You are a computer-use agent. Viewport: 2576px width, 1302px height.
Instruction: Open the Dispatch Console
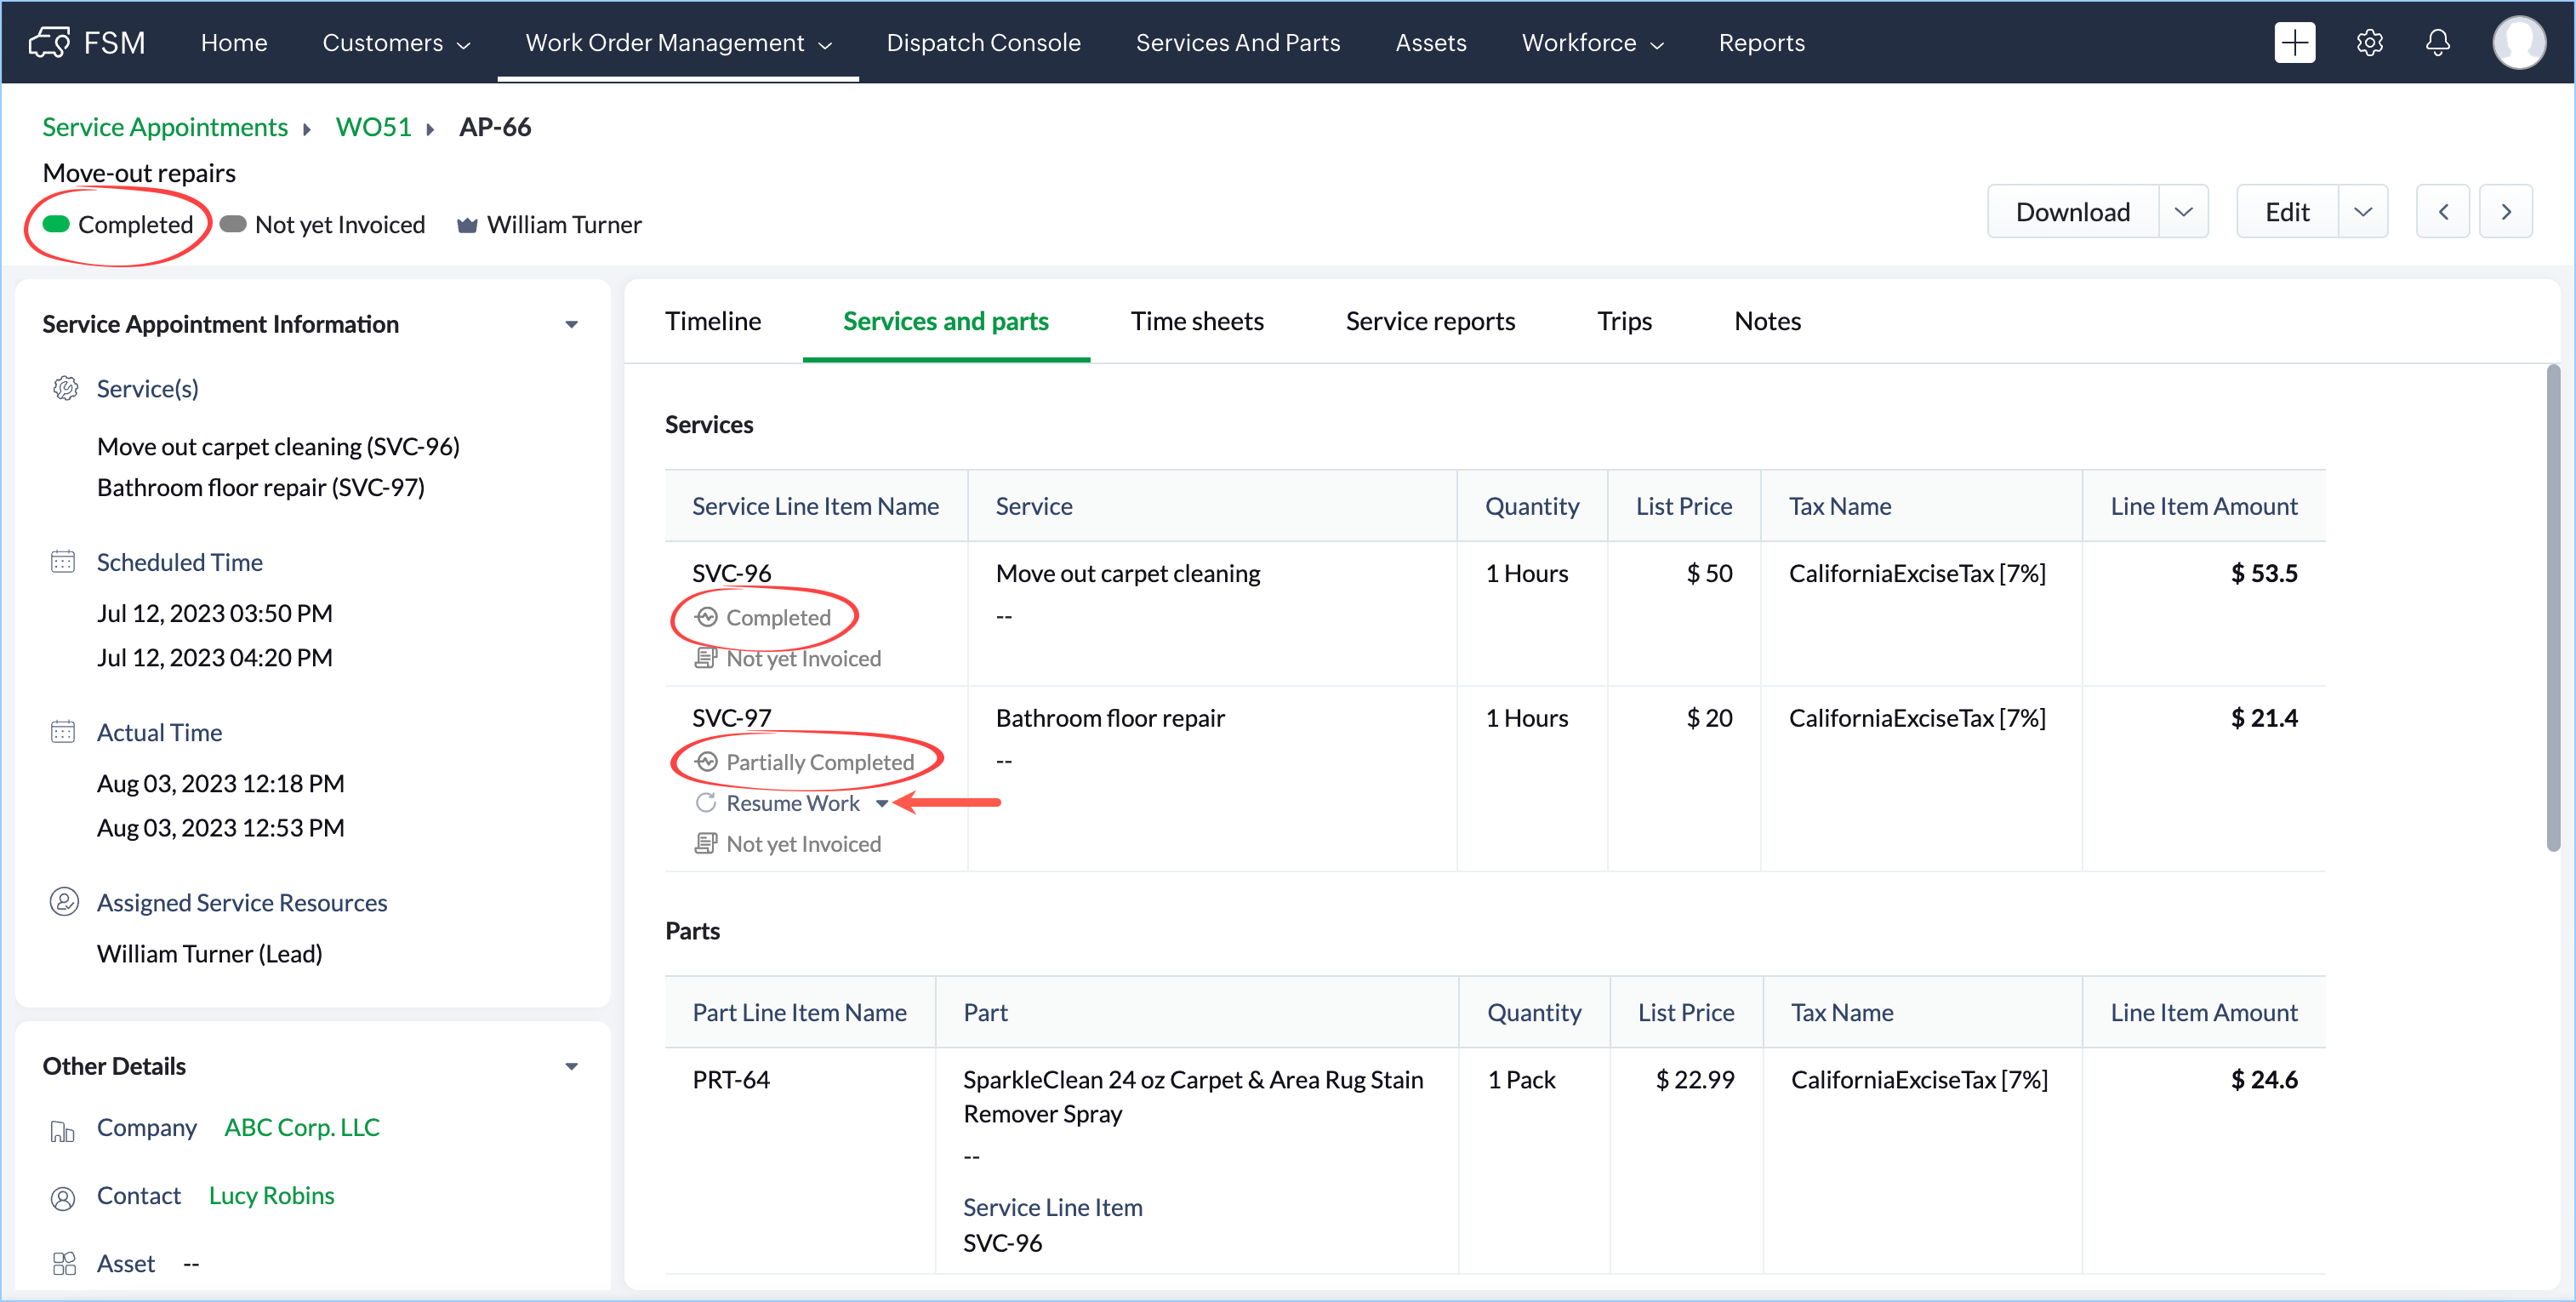(x=983, y=42)
